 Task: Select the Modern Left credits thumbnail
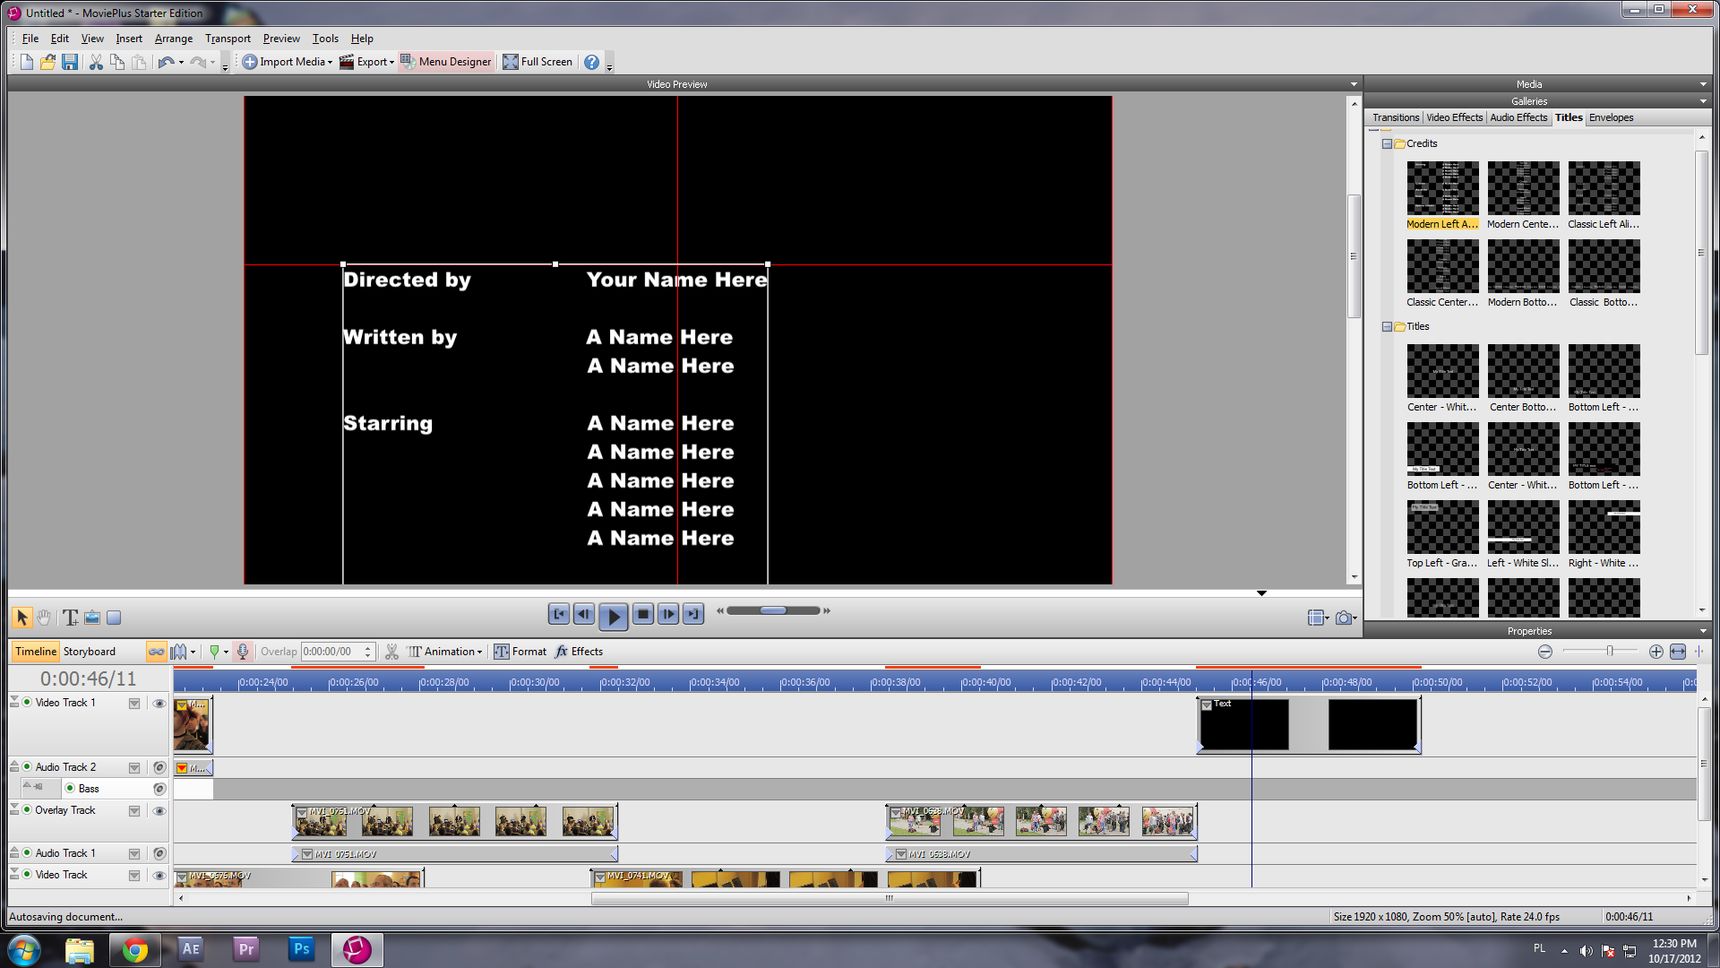(x=1442, y=189)
